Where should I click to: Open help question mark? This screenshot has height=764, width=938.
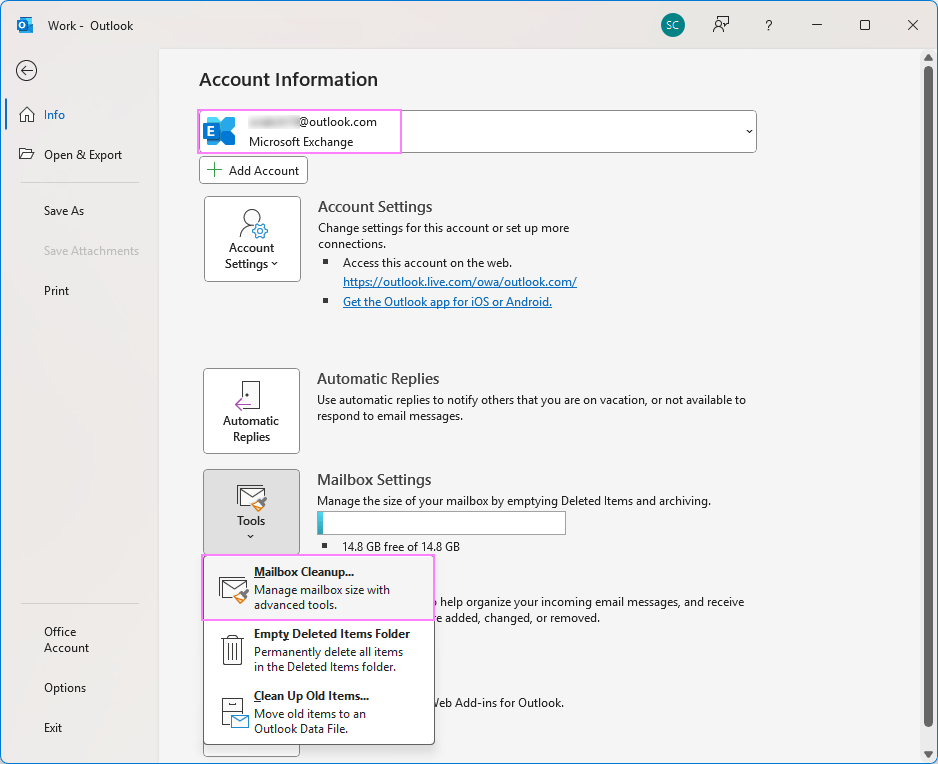click(x=769, y=25)
